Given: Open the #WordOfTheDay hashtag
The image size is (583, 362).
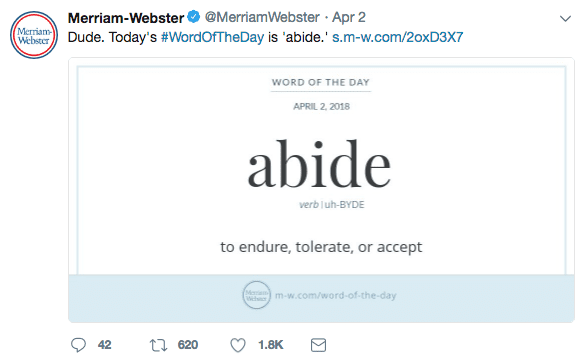Looking at the screenshot, I should [212, 37].
